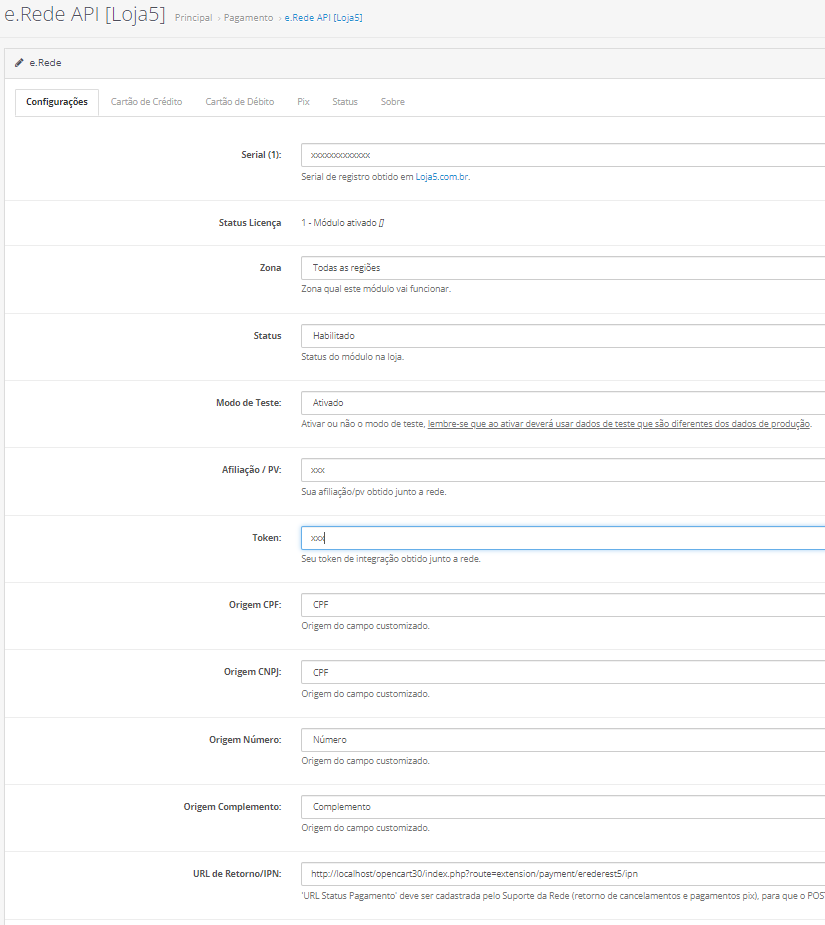Switch to the Cartão de Crédito tab

pos(146,102)
